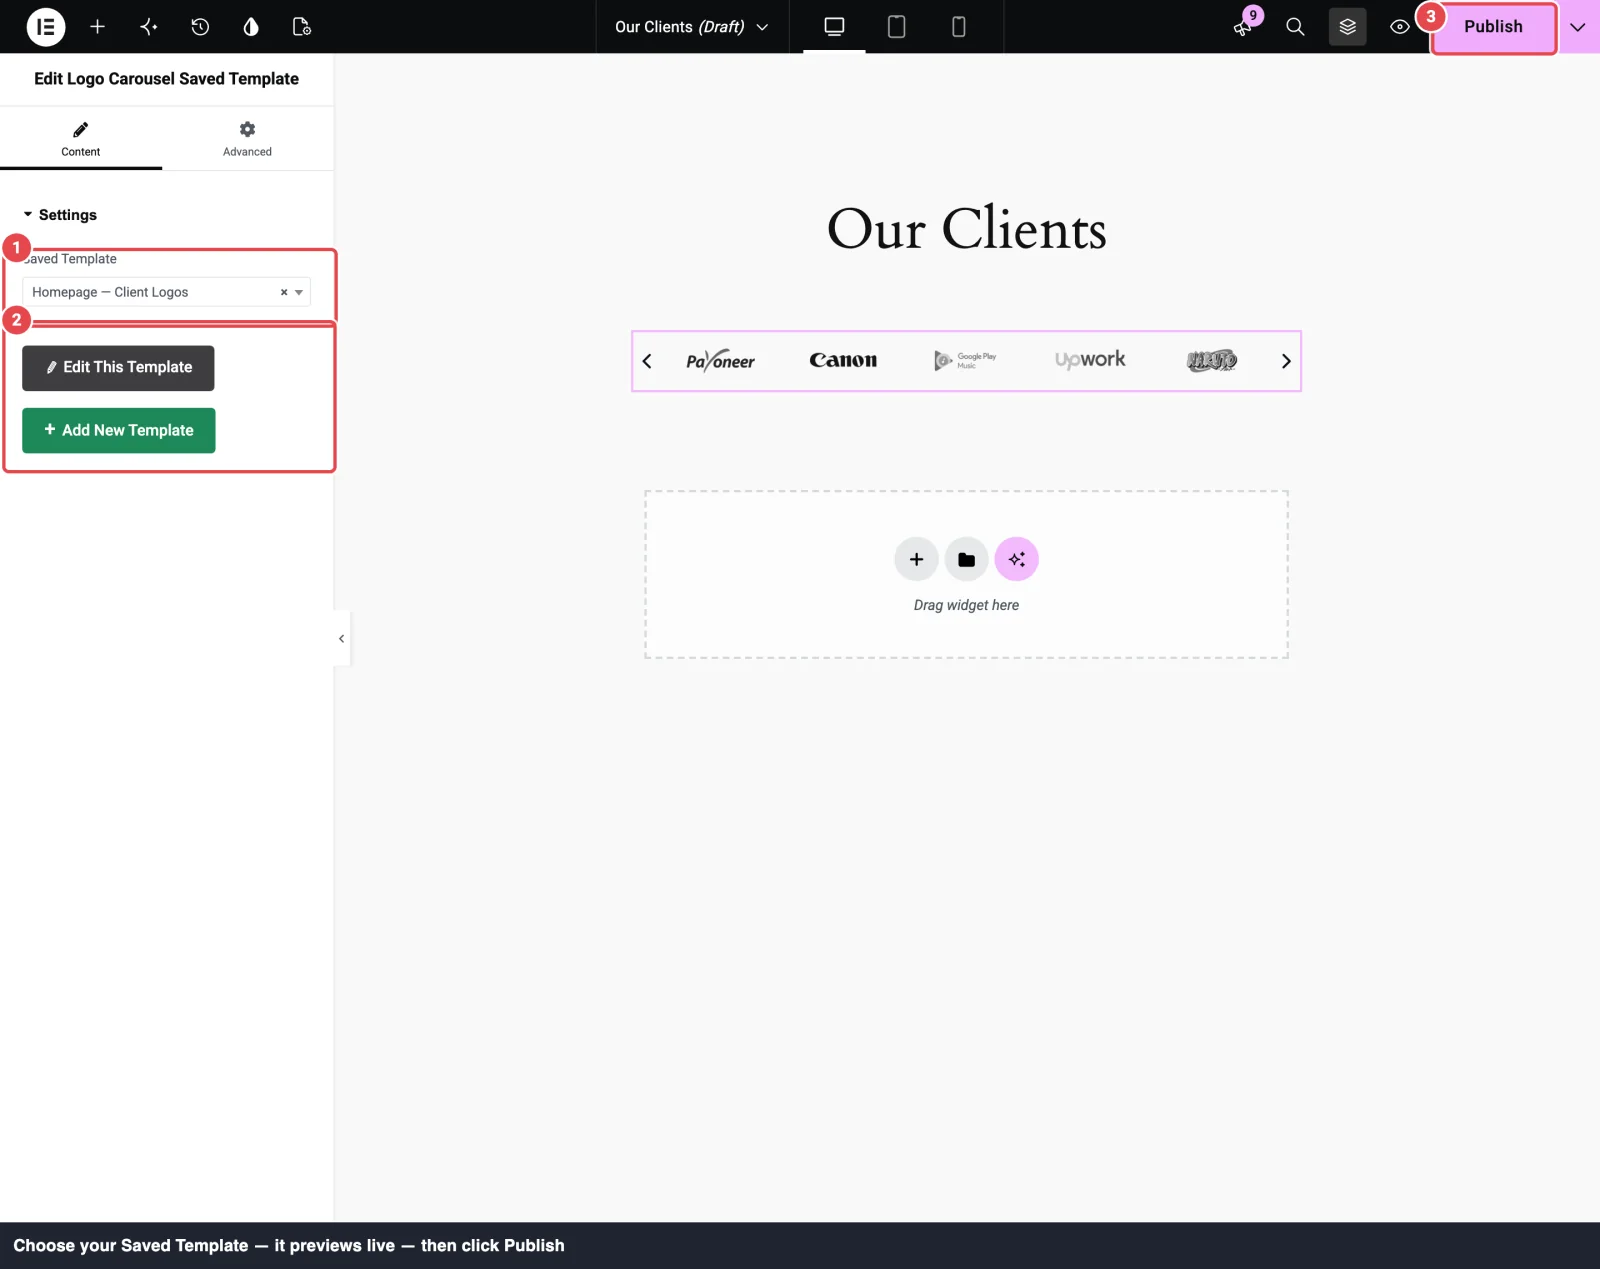Open the Page Settings document icon
This screenshot has height=1269, width=1600.
pos(302,27)
